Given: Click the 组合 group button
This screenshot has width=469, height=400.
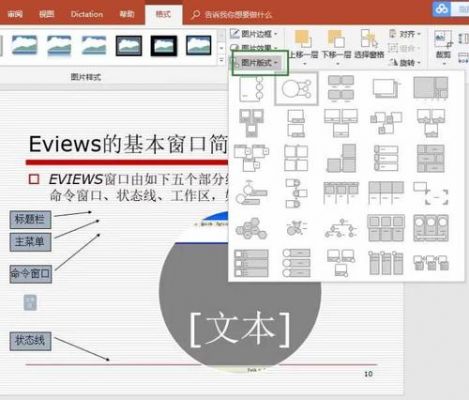Looking at the screenshot, I should tap(404, 48).
